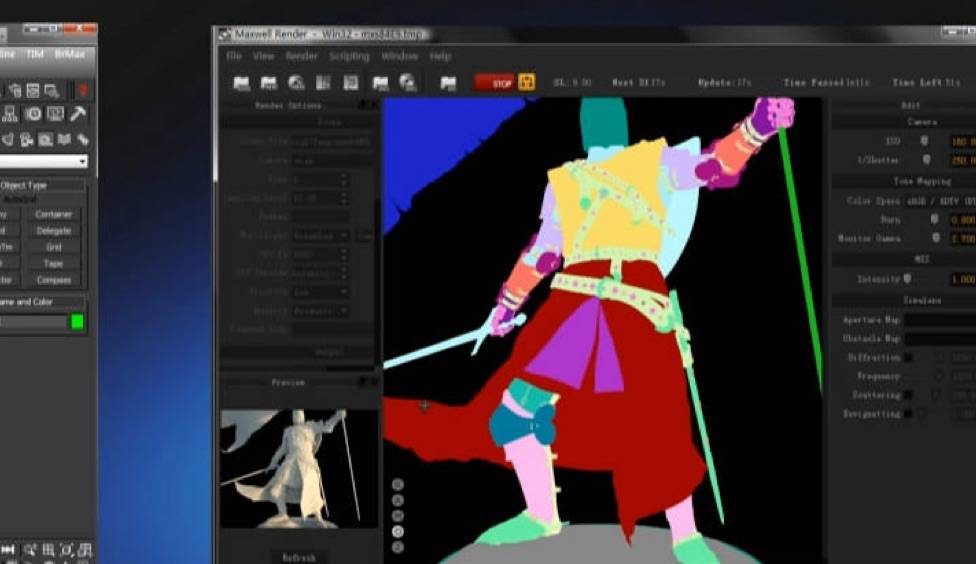Click the Lights category icon in 3ds Max
Viewport: 976px width, 564px height.
[x=8, y=139]
